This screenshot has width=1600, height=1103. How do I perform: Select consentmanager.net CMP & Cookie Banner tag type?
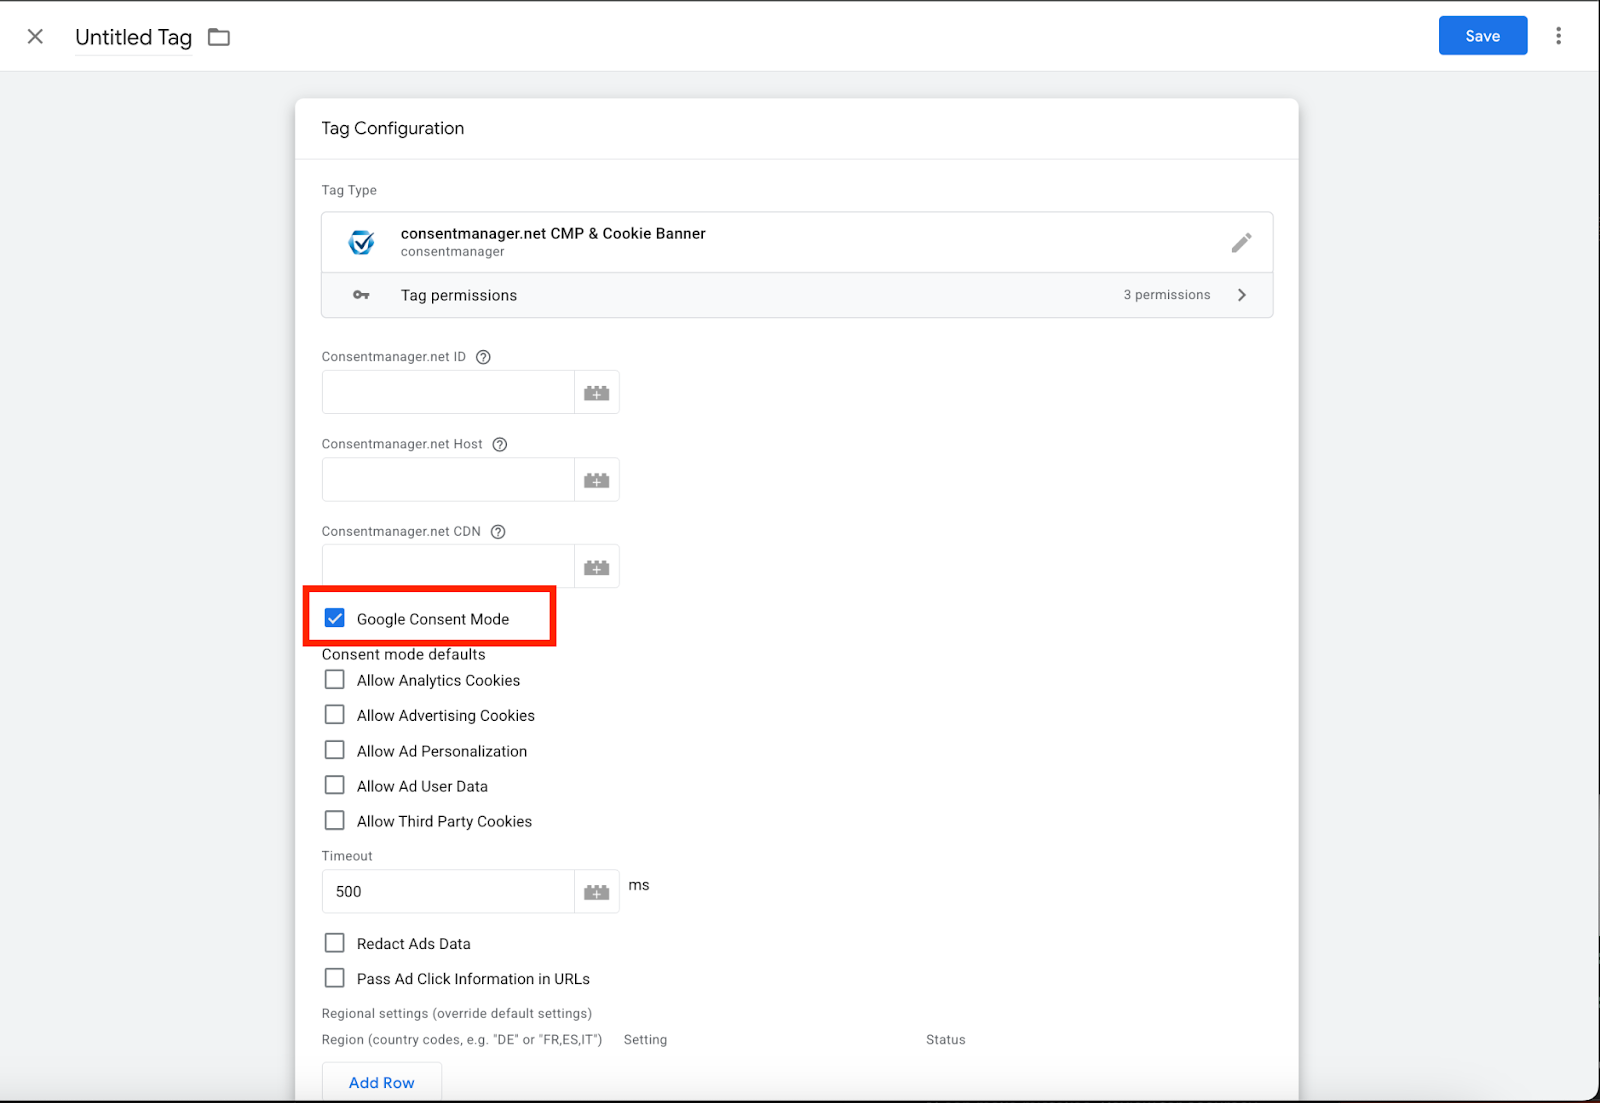click(x=797, y=242)
